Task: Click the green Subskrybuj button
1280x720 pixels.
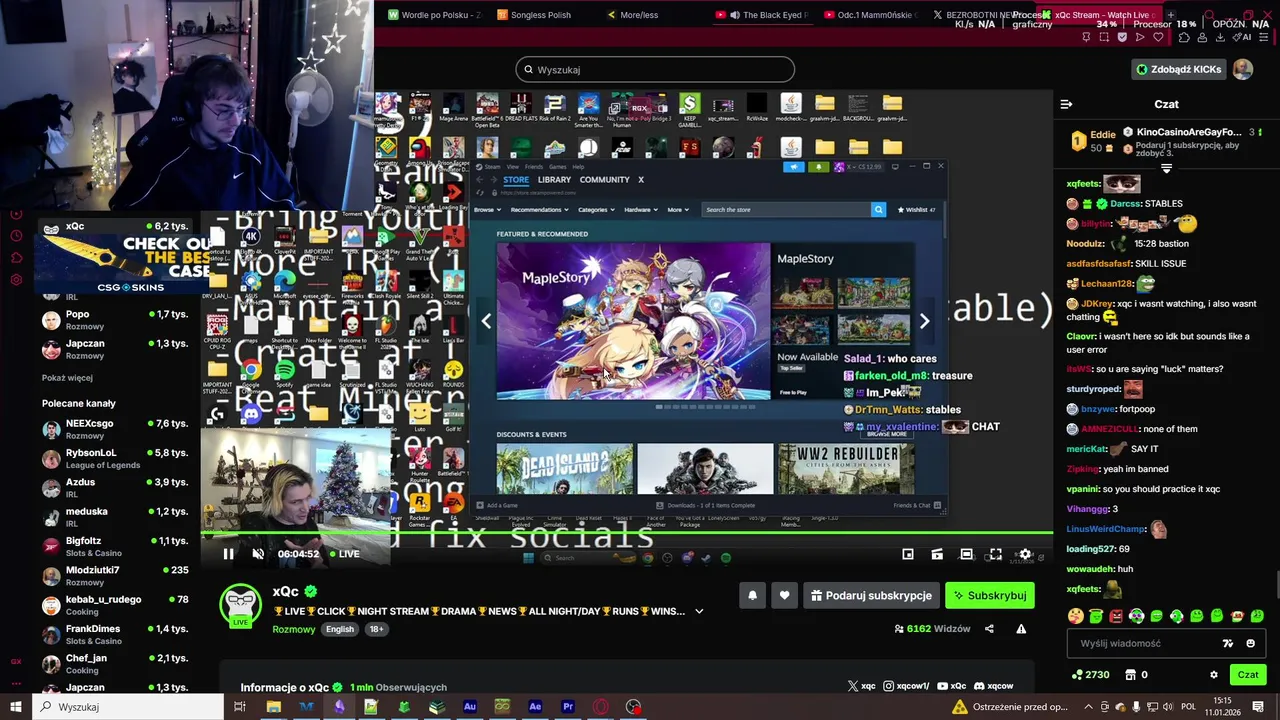Action: point(989,595)
